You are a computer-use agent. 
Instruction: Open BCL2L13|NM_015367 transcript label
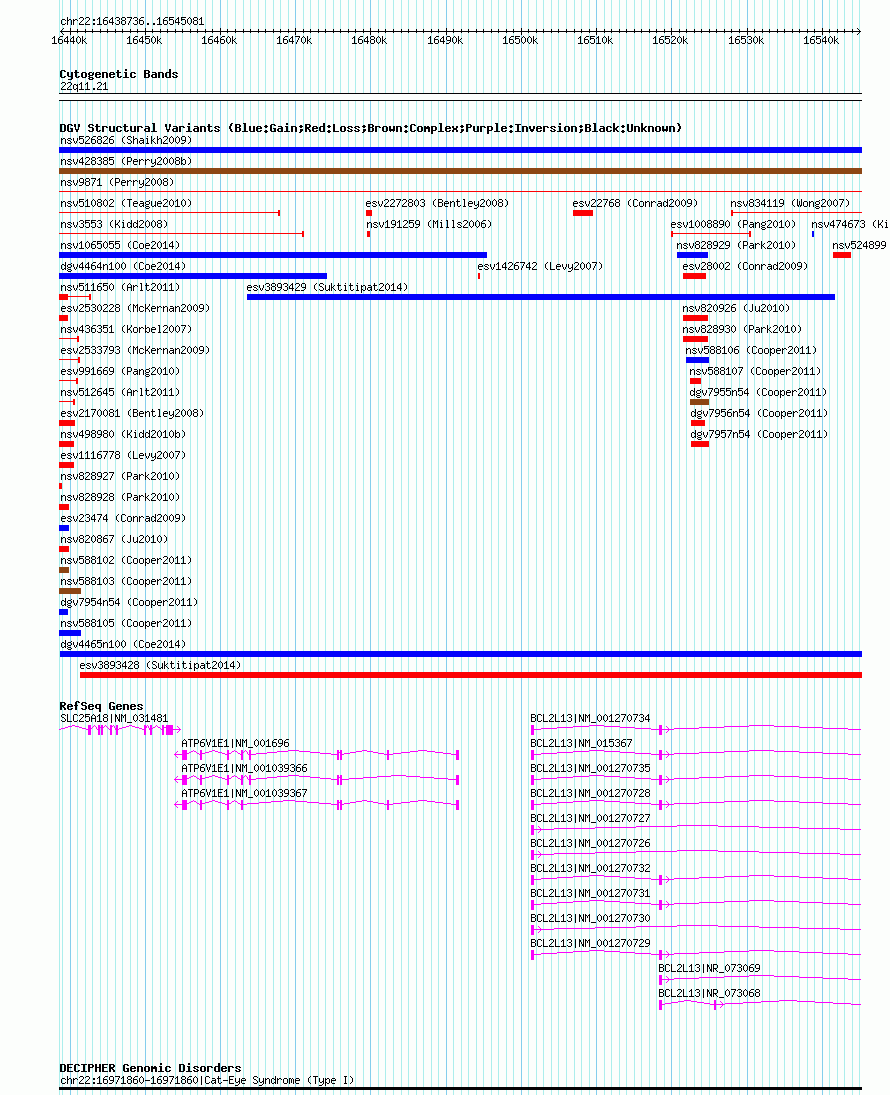(581, 743)
